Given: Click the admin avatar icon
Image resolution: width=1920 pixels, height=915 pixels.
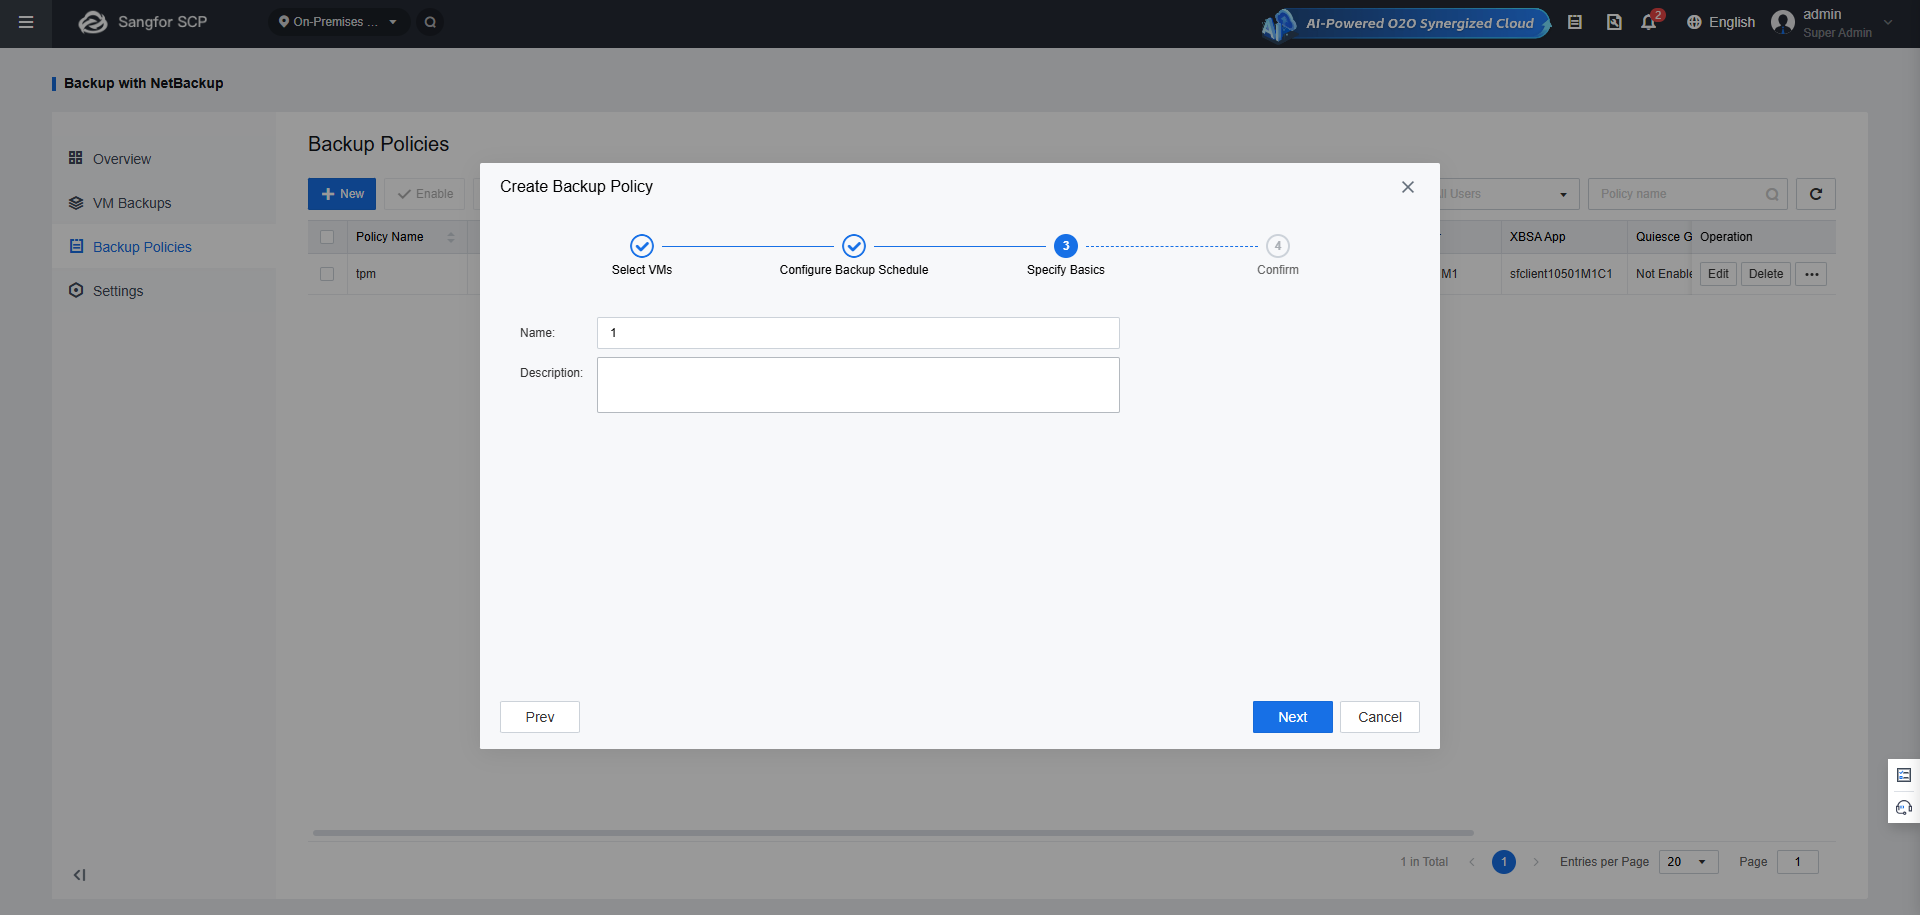Looking at the screenshot, I should (x=1783, y=22).
